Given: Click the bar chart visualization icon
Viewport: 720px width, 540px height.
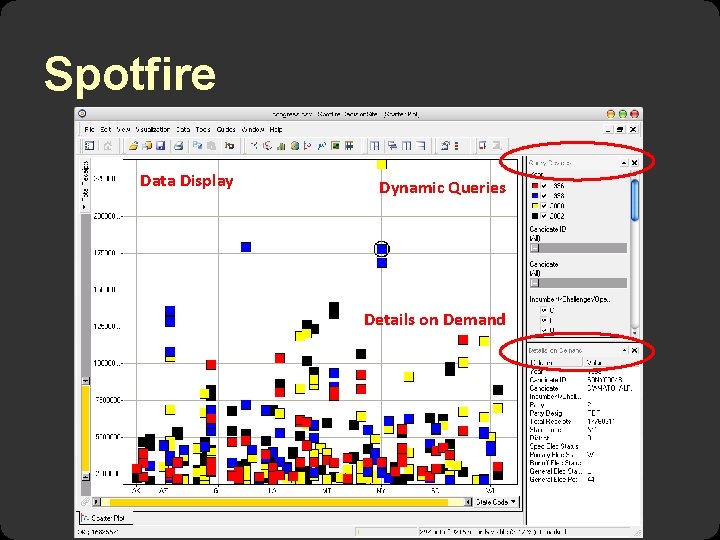Looking at the screenshot, I should pos(281,146).
